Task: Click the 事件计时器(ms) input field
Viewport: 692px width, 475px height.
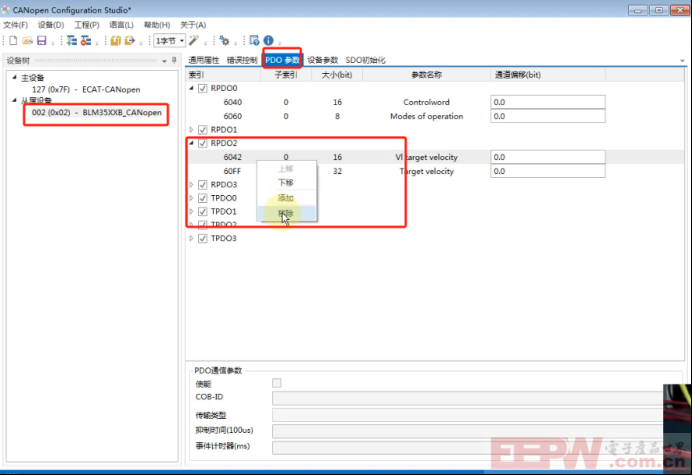Action: [x=468, y=447]
